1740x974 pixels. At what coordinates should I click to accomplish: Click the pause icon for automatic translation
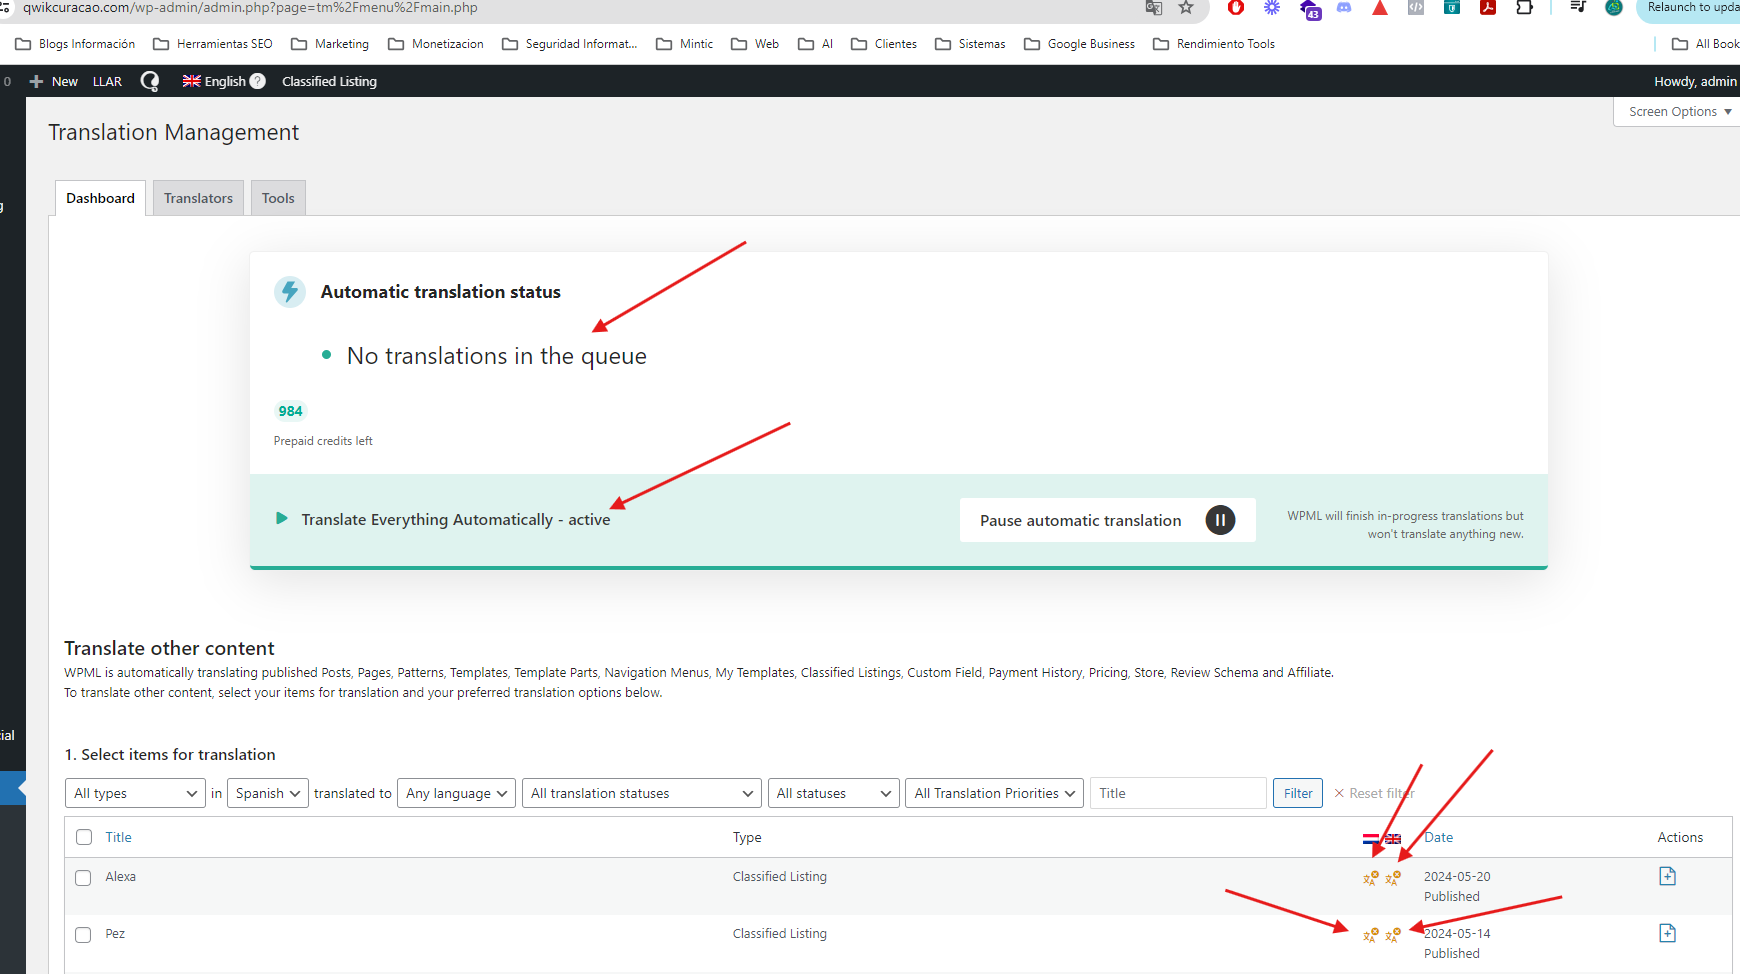(x=1220, y=520)
